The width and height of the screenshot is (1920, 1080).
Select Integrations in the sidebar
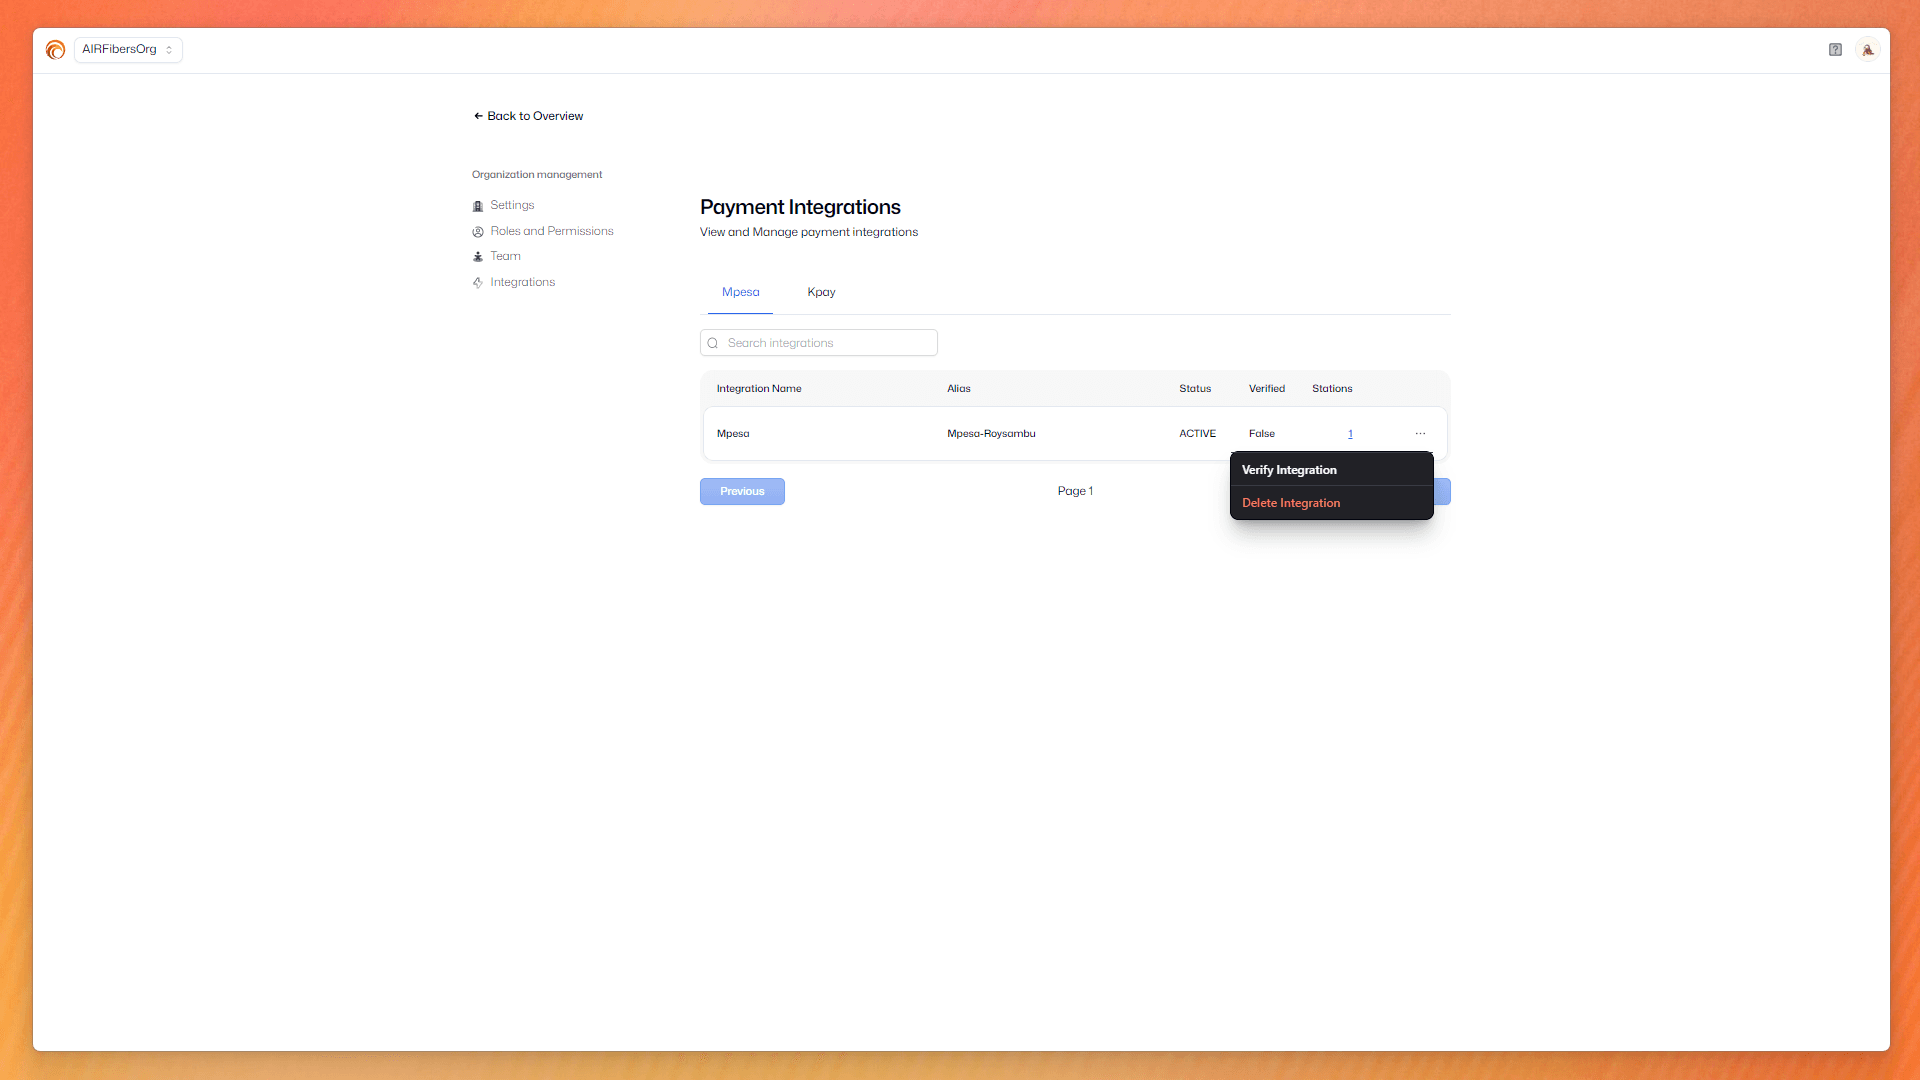[x=522, y=282]
